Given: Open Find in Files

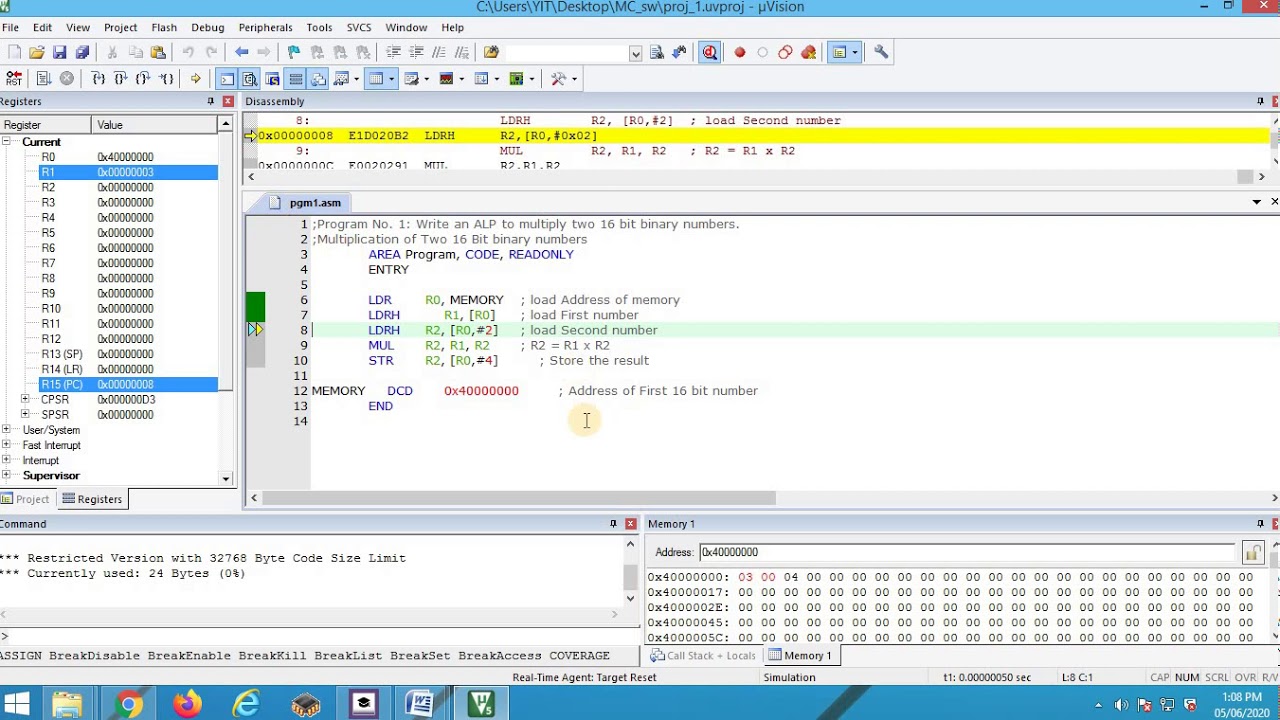Looking at the screenshot, I should pos(491,52).
